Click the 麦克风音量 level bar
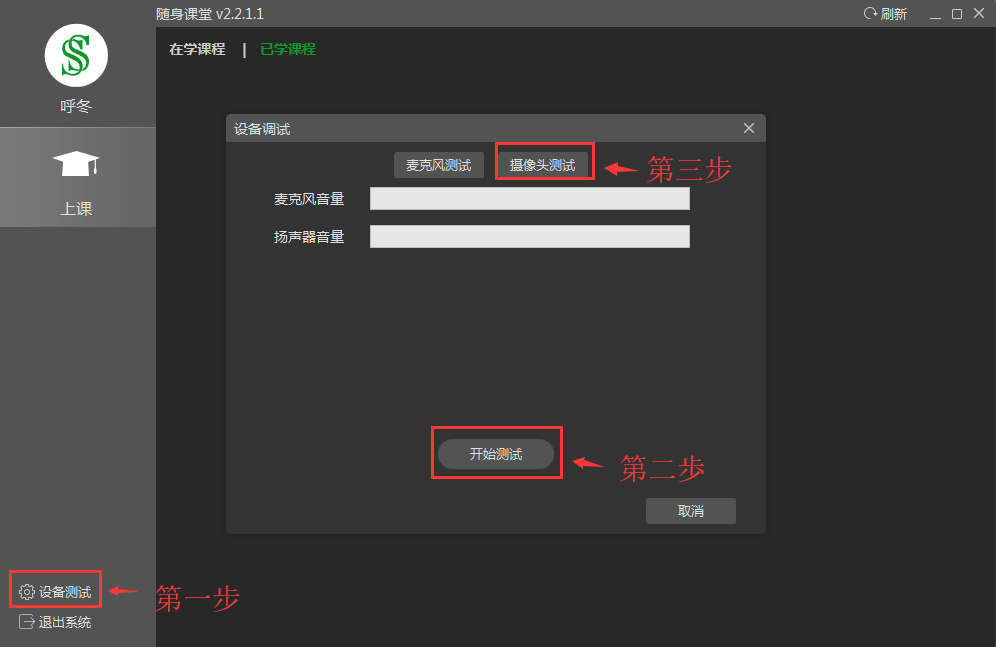The width and height of the screenshot is (996, 647). pos(529,199)
